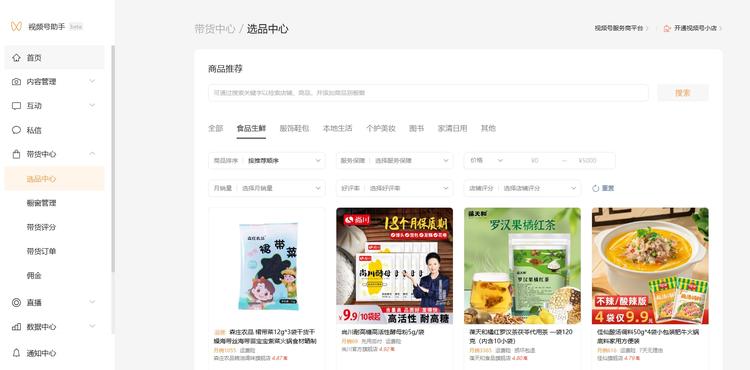Click the 视频号助手 butterfly logo

click(x=16, y=26)
